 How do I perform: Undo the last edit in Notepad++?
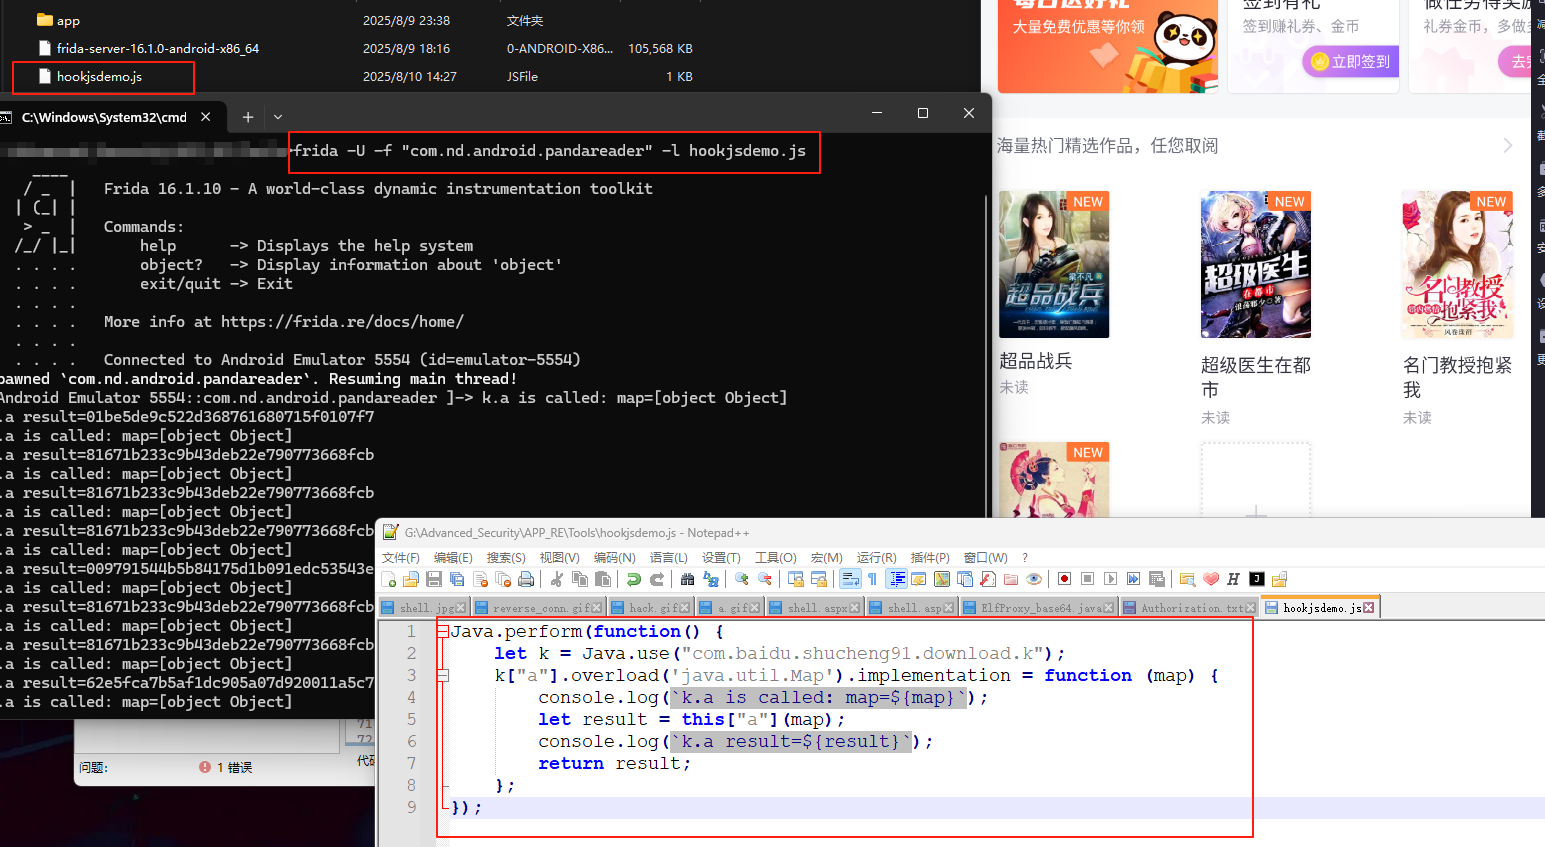tap(633, 578)
